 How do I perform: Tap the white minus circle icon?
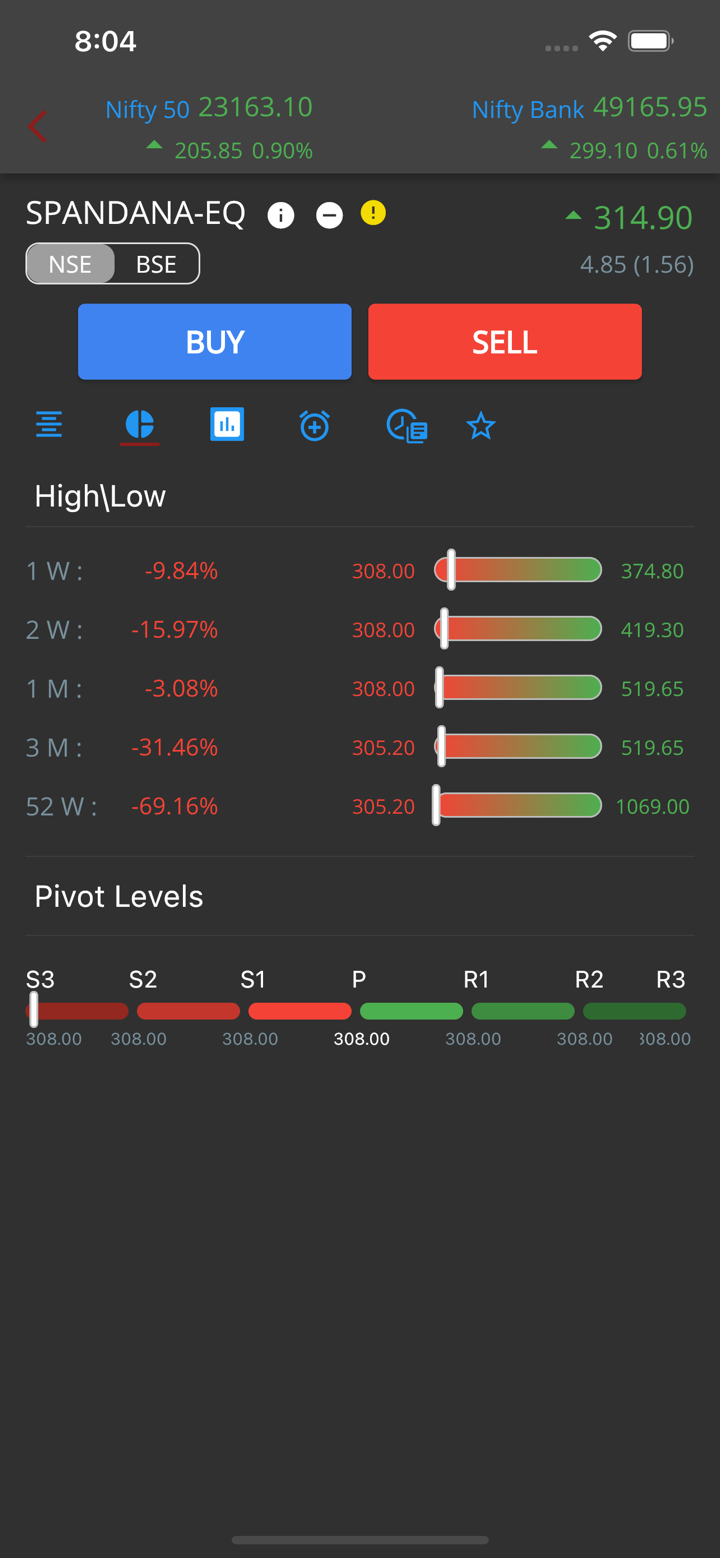coord(329,215)
